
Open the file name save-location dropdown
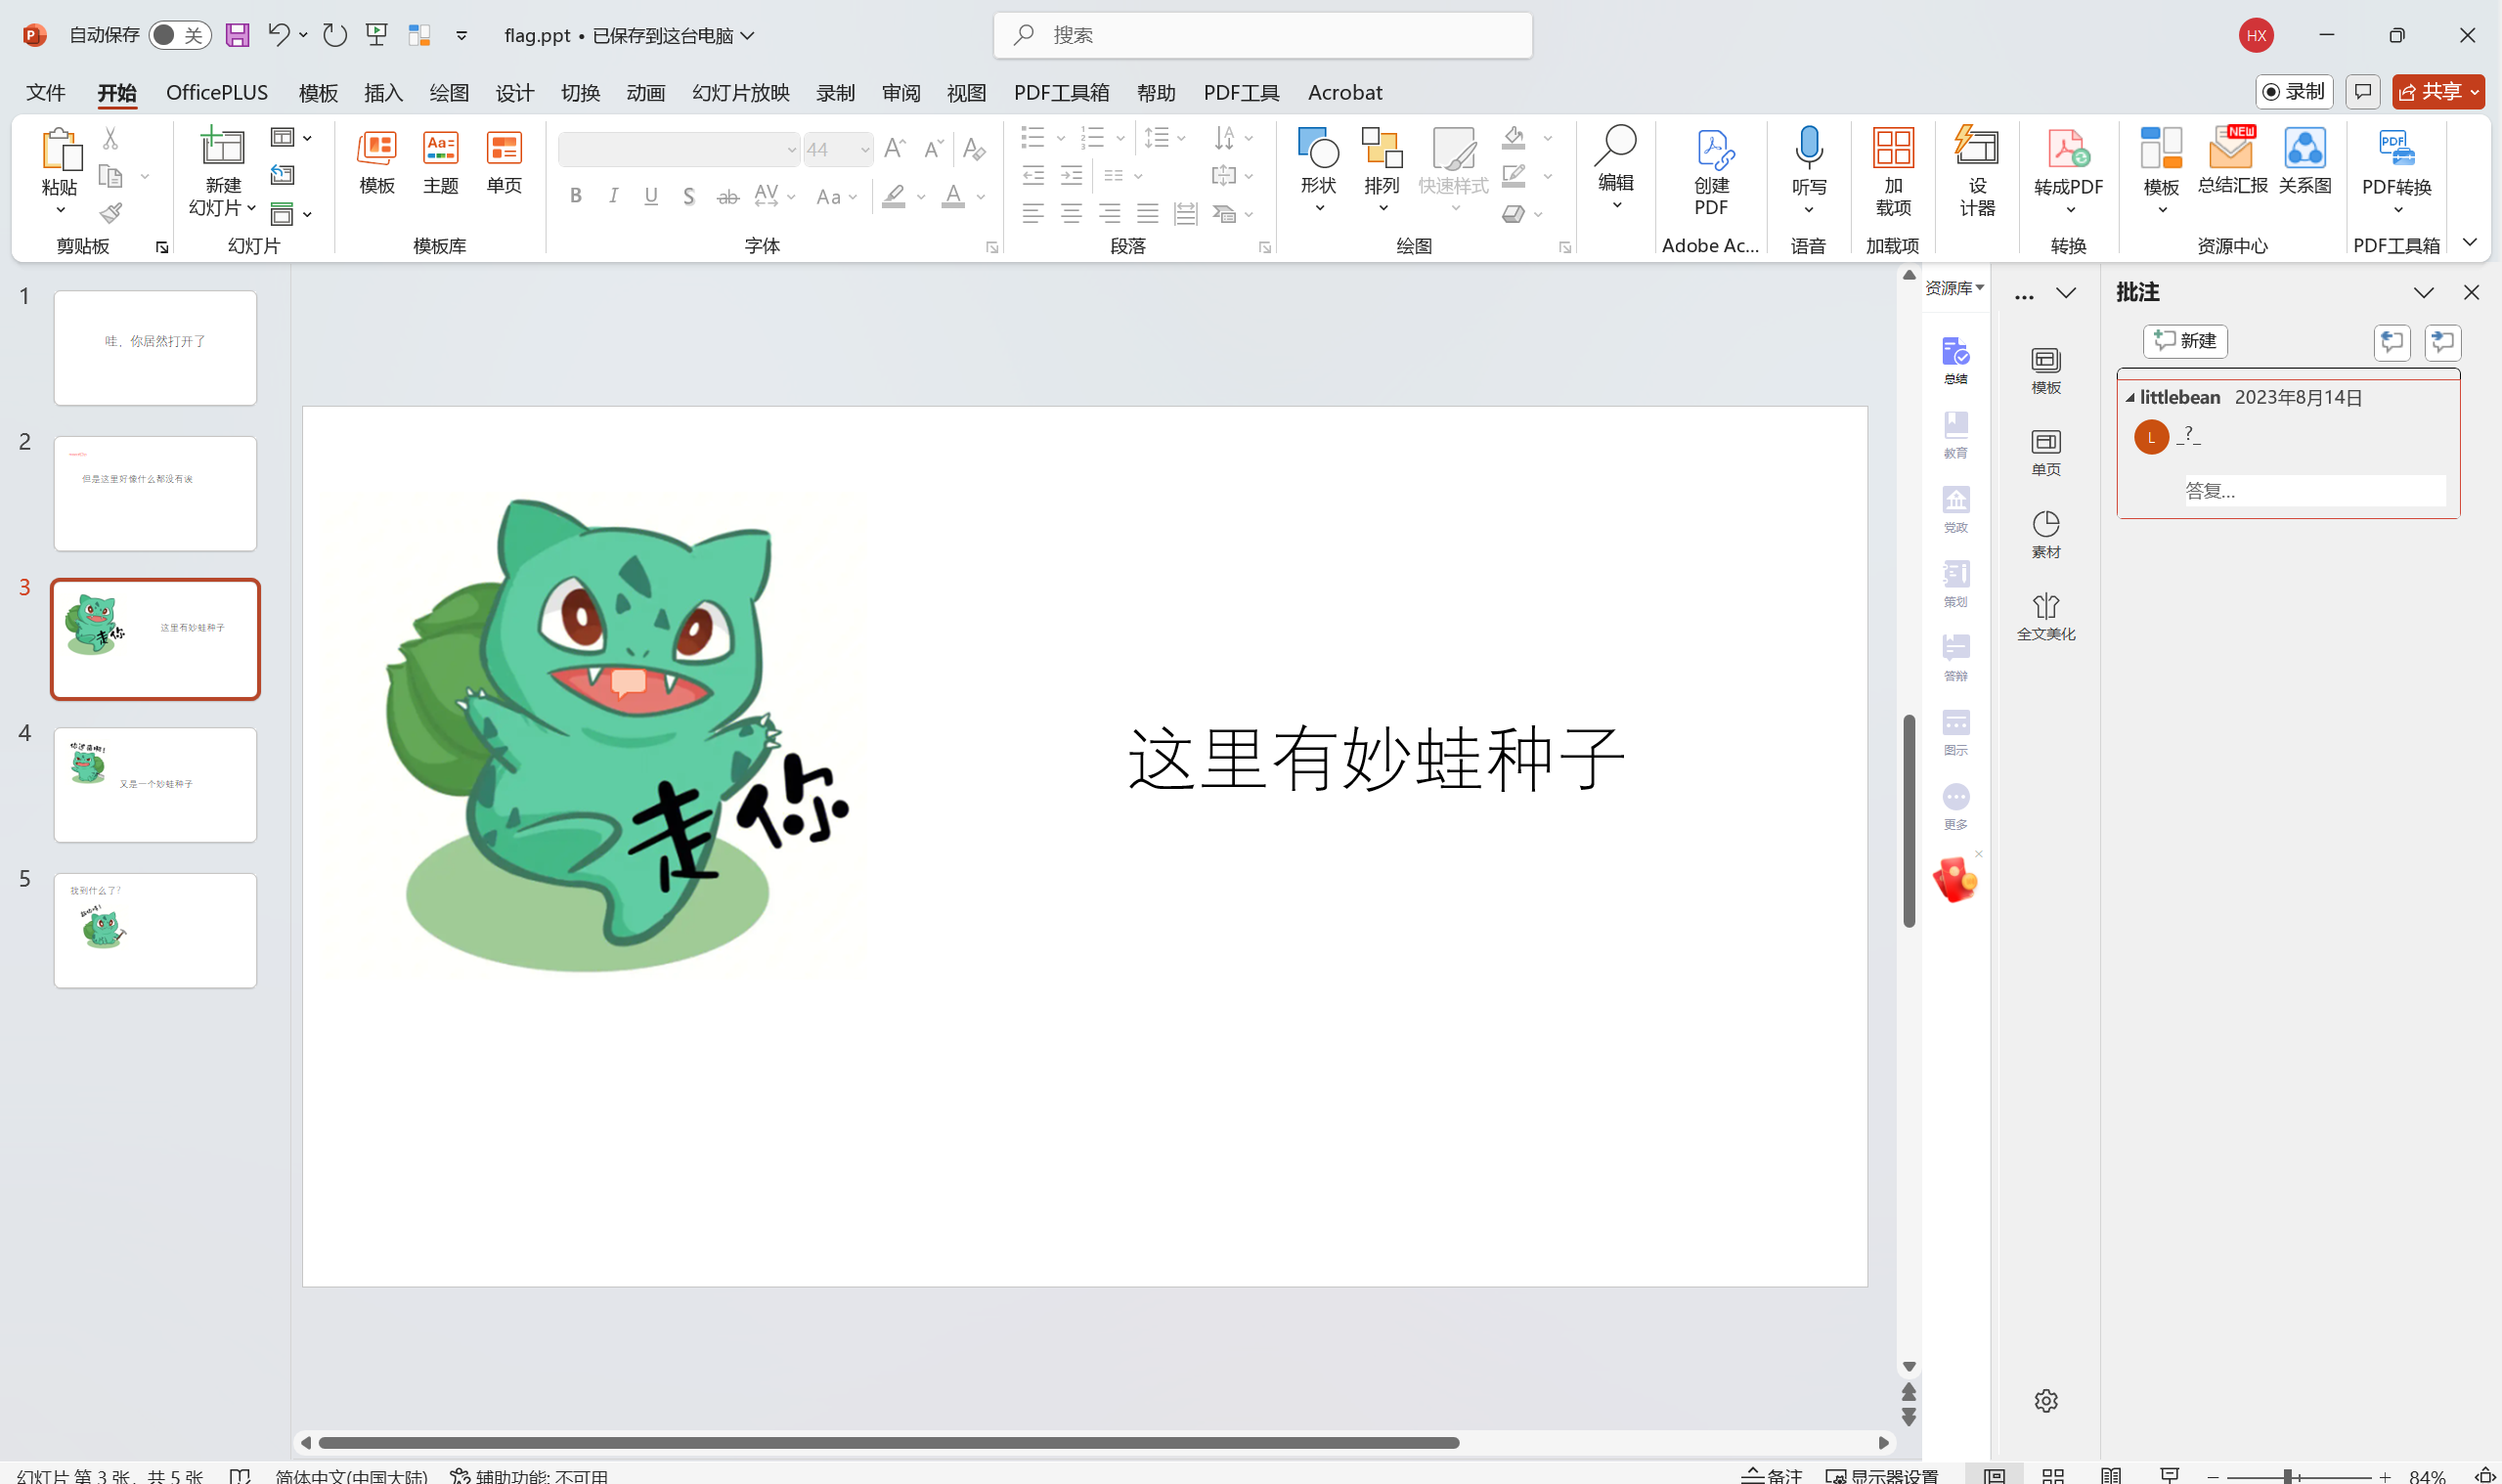click(x=747, y=35)
